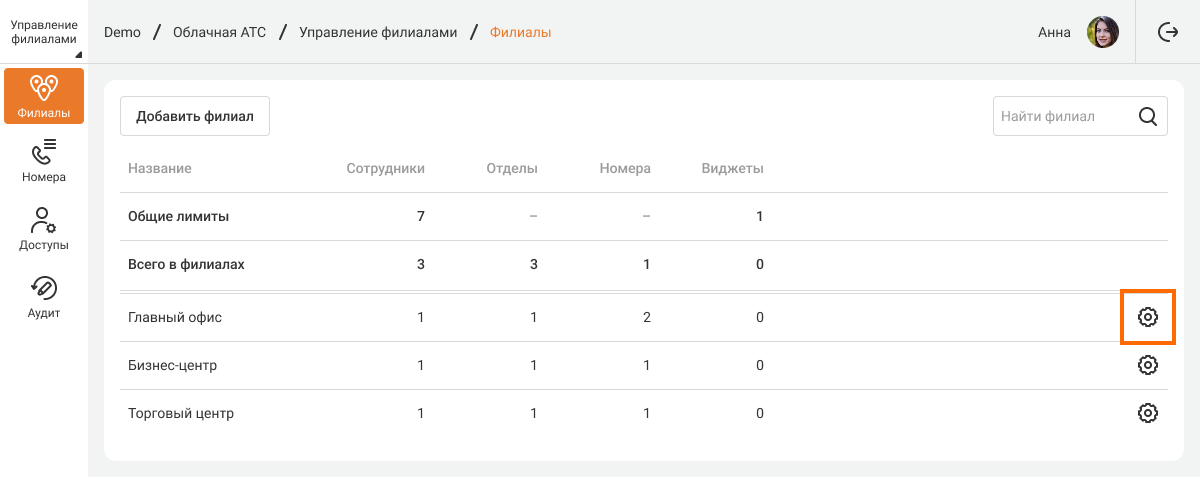Open the Номера sidebar section
1200x477 pixels.
[44, 160]
